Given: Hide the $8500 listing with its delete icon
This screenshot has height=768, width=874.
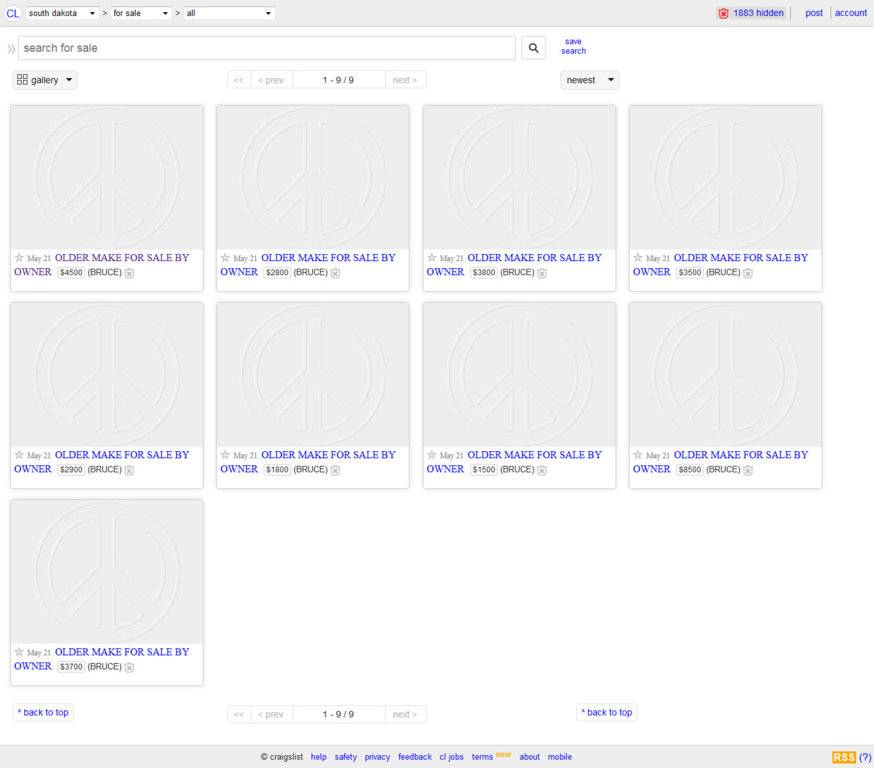Looking at the screenshot, I should (x=747, y=470).
